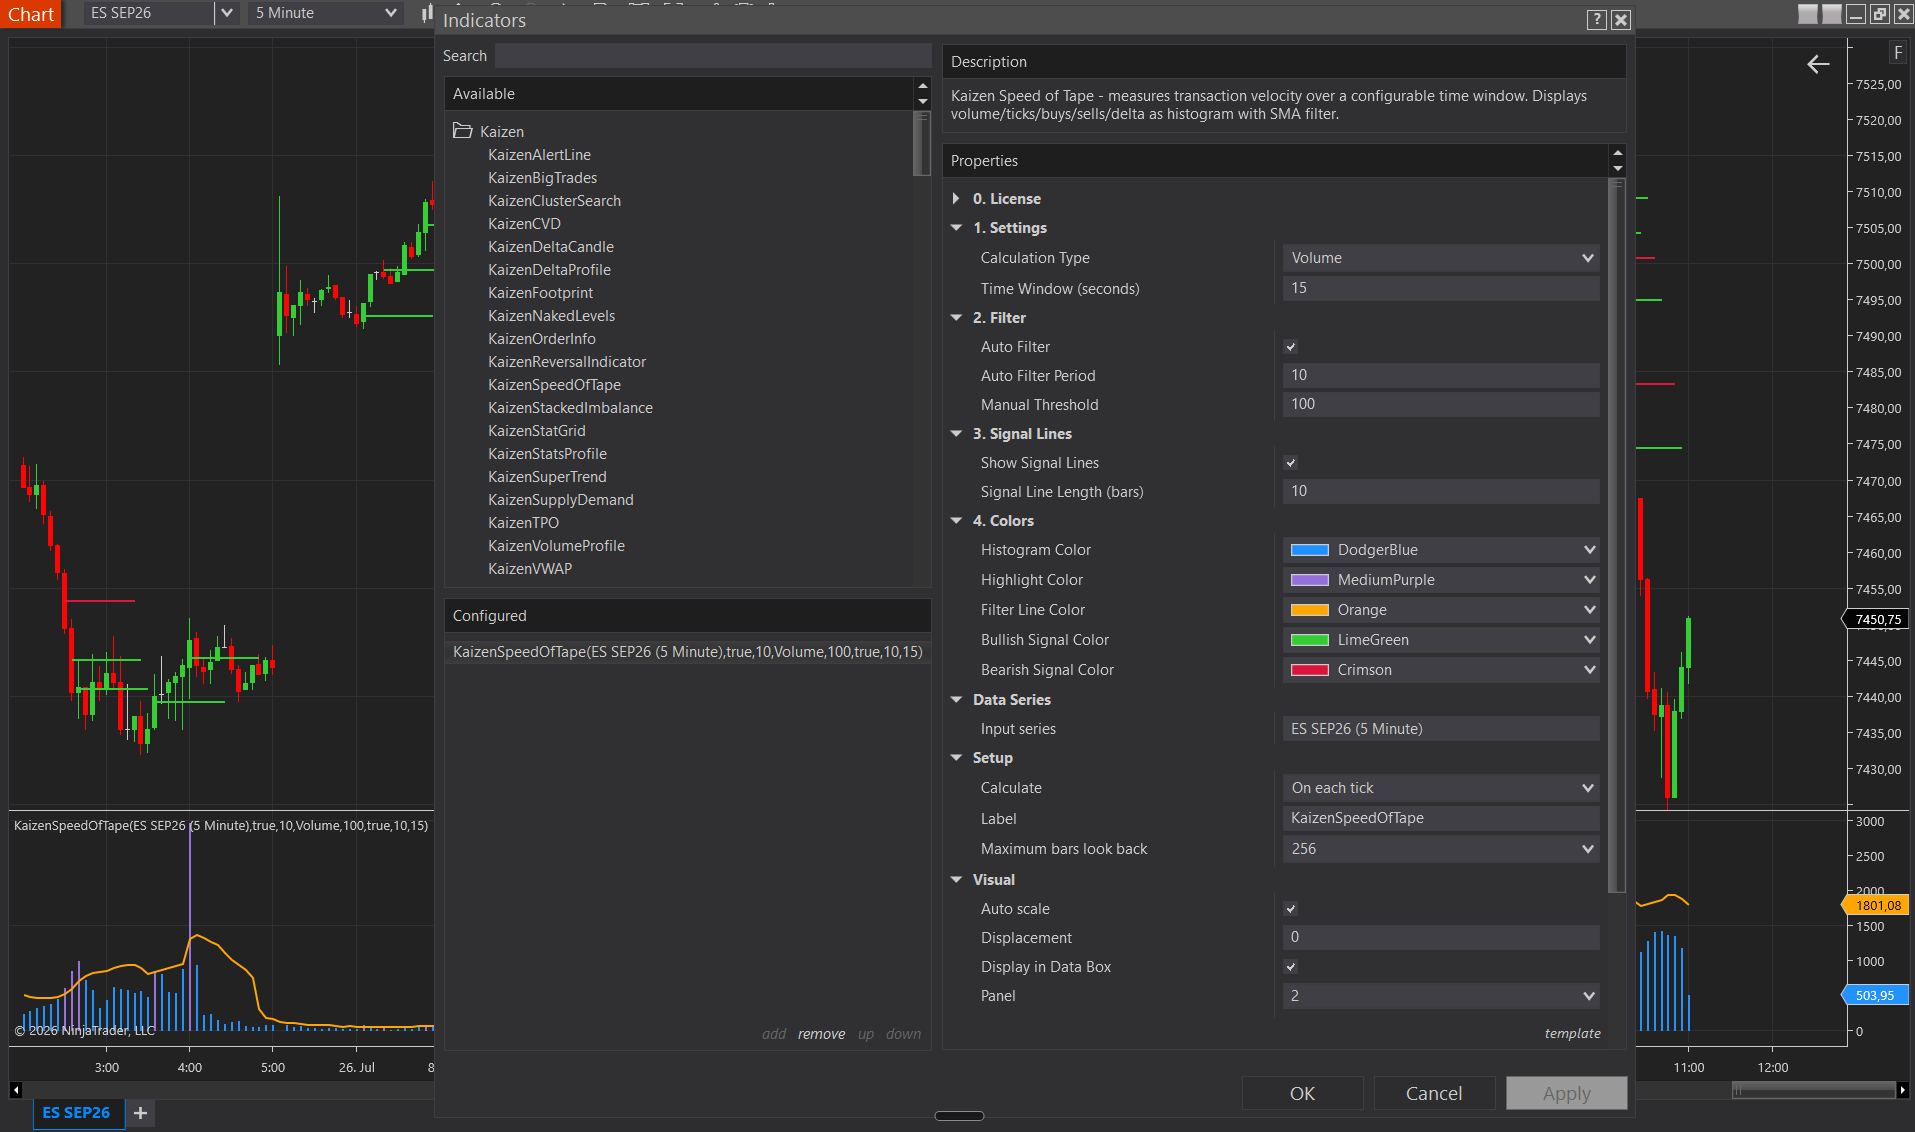The width and height of the screenshot is (1915, 1132).
Task: Uncheck the Auto scale checkbox
Action: [x=1291, y=909]
